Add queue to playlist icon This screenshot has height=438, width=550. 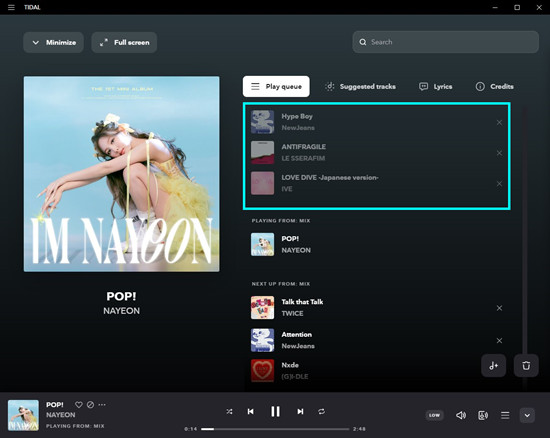(494, 365)
